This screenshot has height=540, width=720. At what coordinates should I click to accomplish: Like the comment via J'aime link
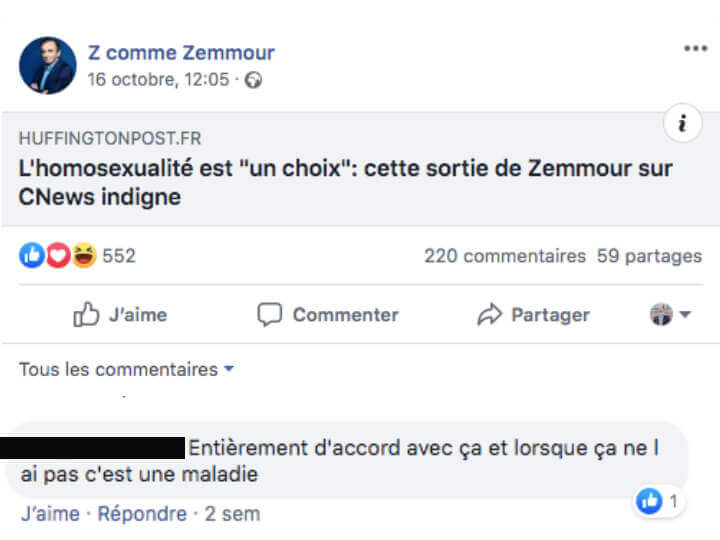[50, 514]
